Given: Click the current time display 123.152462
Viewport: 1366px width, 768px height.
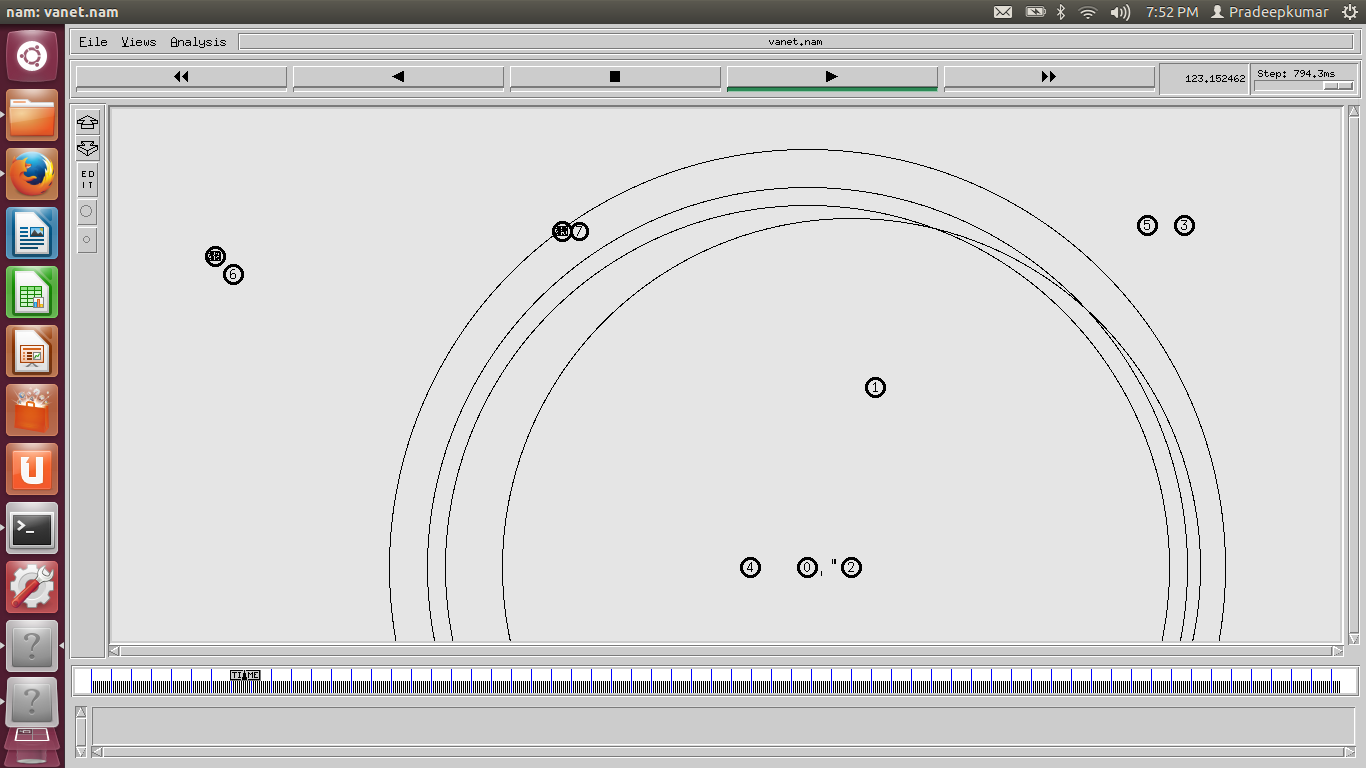Looking at the screenshot, I should point(1215,78).
